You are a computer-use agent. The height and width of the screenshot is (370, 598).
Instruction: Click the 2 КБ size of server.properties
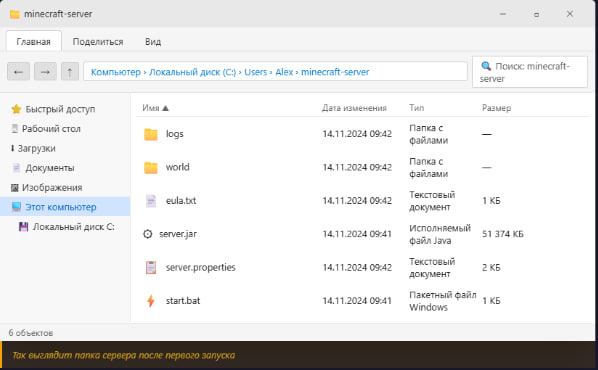click(x=491, y=267)
